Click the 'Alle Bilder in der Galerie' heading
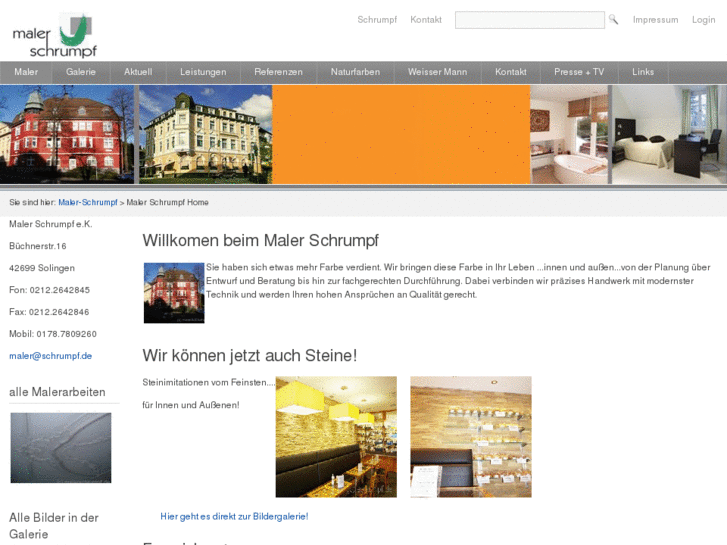727x545 pixels. click(54, 526)
